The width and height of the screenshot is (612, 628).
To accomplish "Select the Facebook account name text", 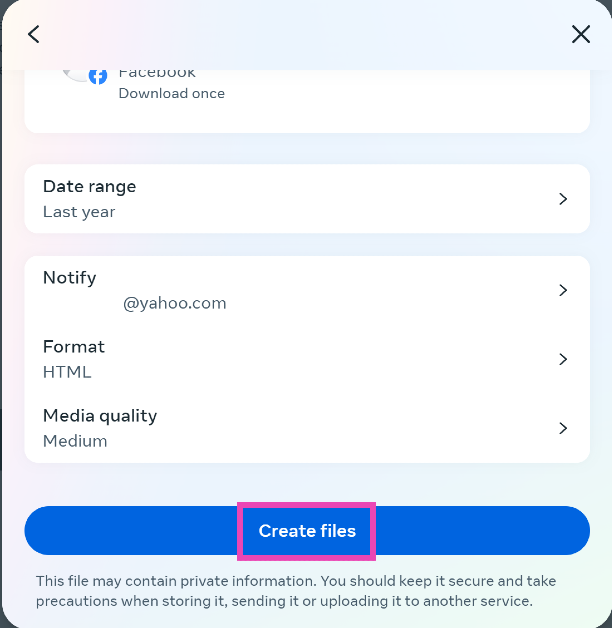I will coord(157,73).
